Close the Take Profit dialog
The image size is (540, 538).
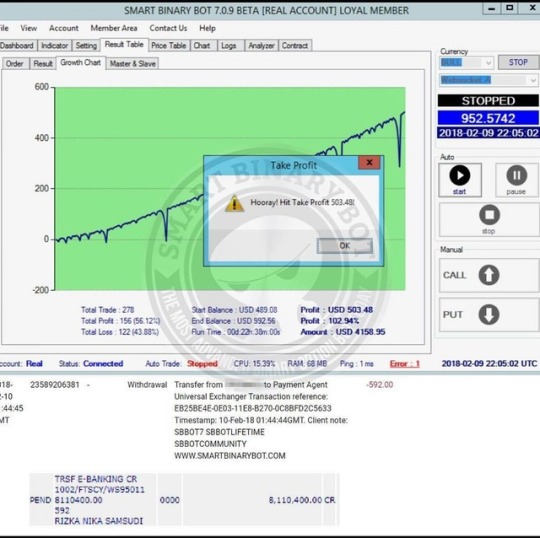(x=369, y=163)
